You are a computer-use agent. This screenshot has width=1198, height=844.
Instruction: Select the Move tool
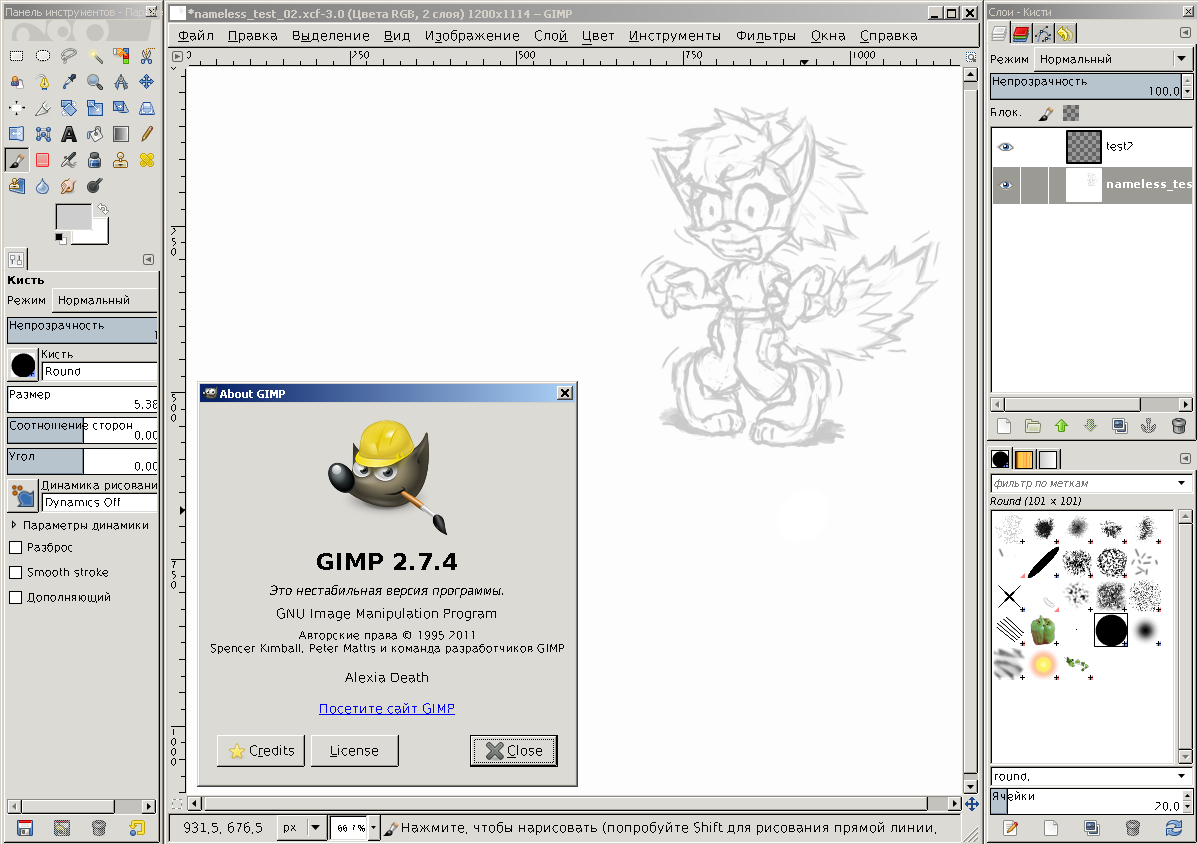147,82
